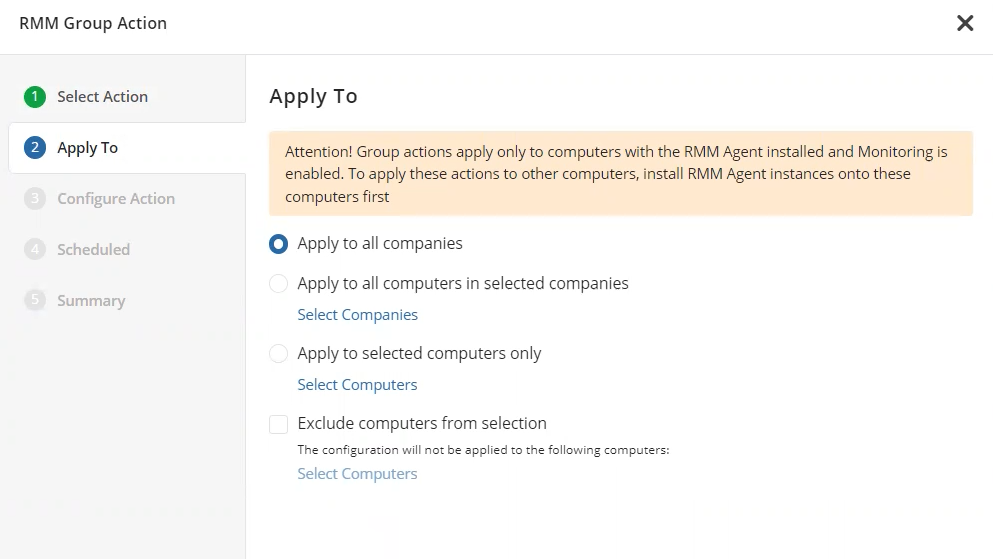Click the orange Attention notice banner
Image resolution: width=993 pixels, height=559 pixels.
coord(620,174)
